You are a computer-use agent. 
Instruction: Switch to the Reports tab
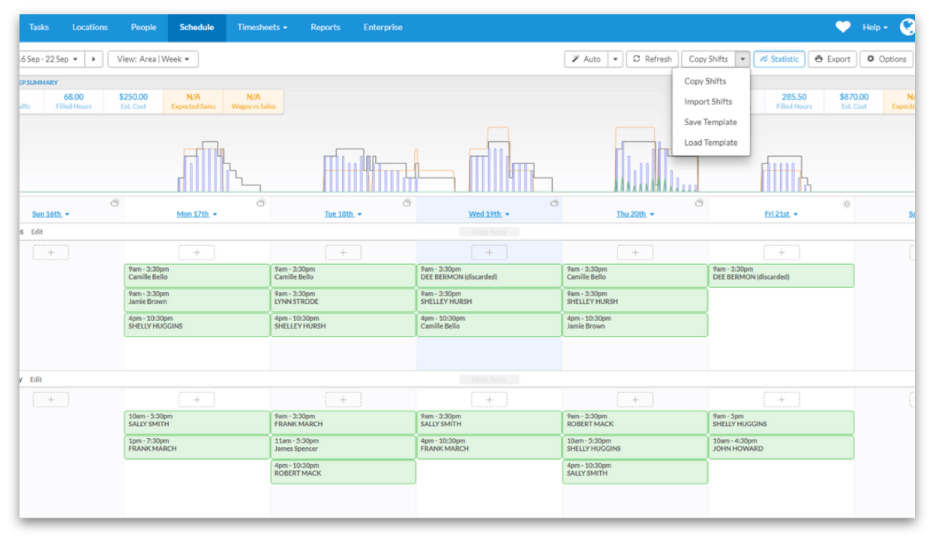[x=325, y=27]
